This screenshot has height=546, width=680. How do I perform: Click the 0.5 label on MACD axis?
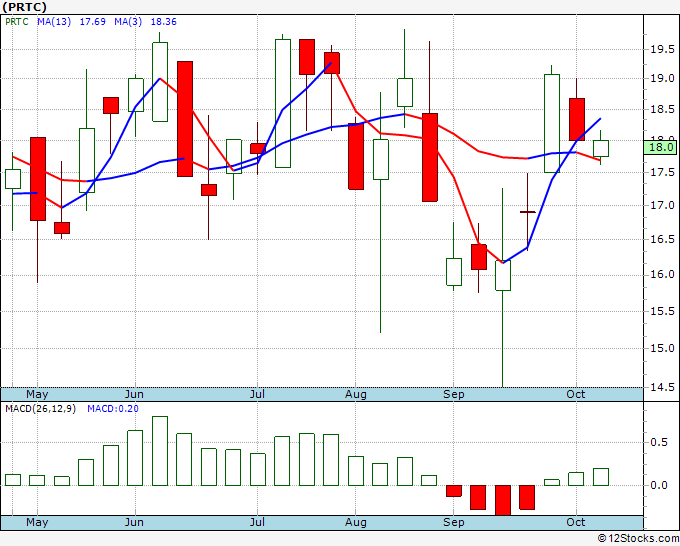pyautogui.click(x=659, y=442)
